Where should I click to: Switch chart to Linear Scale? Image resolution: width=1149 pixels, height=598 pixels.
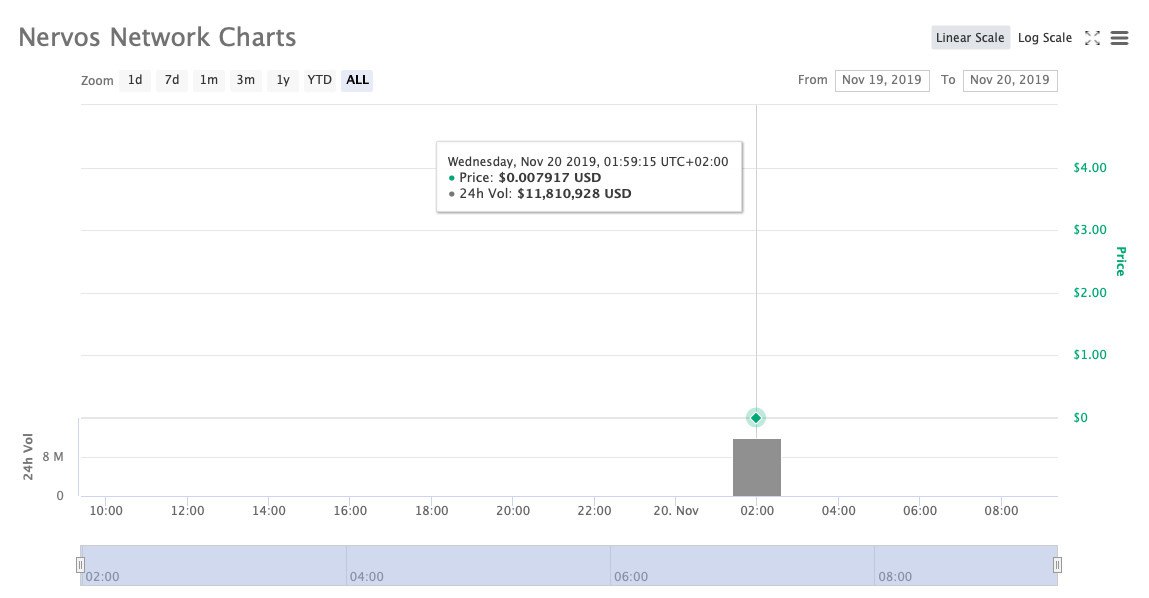click(970, 38)
